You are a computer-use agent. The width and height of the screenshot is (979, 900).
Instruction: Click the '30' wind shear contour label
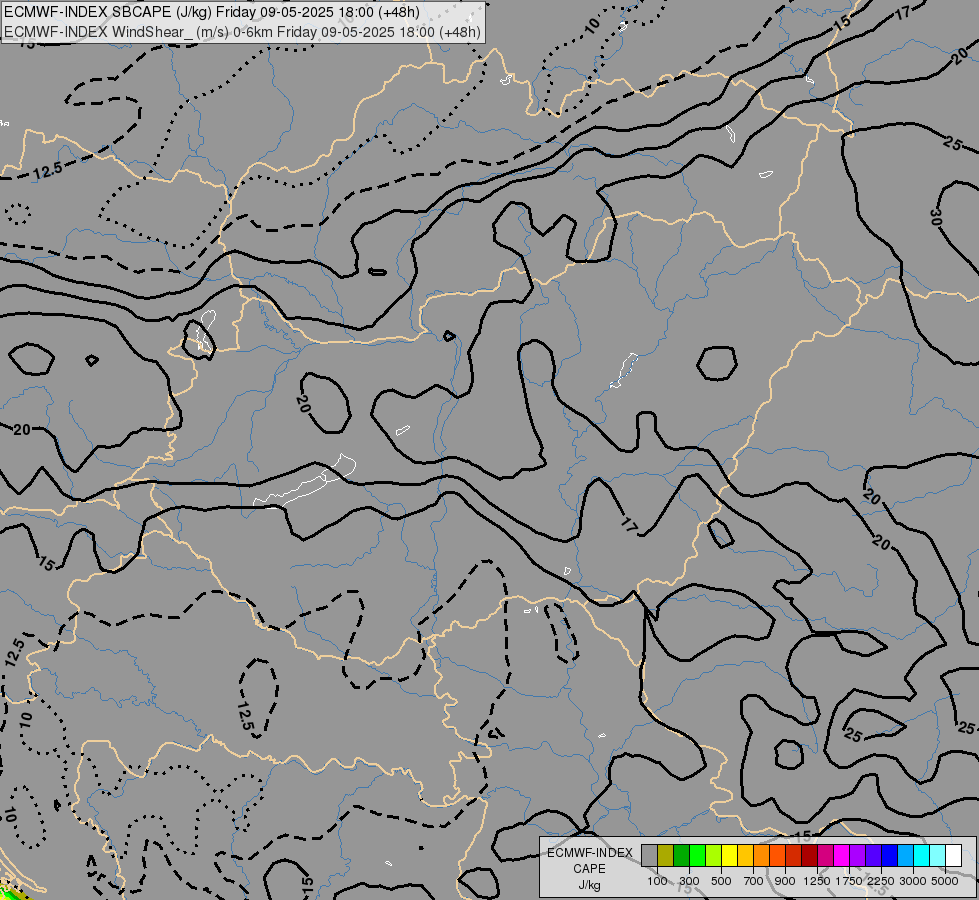click(935, 217)
